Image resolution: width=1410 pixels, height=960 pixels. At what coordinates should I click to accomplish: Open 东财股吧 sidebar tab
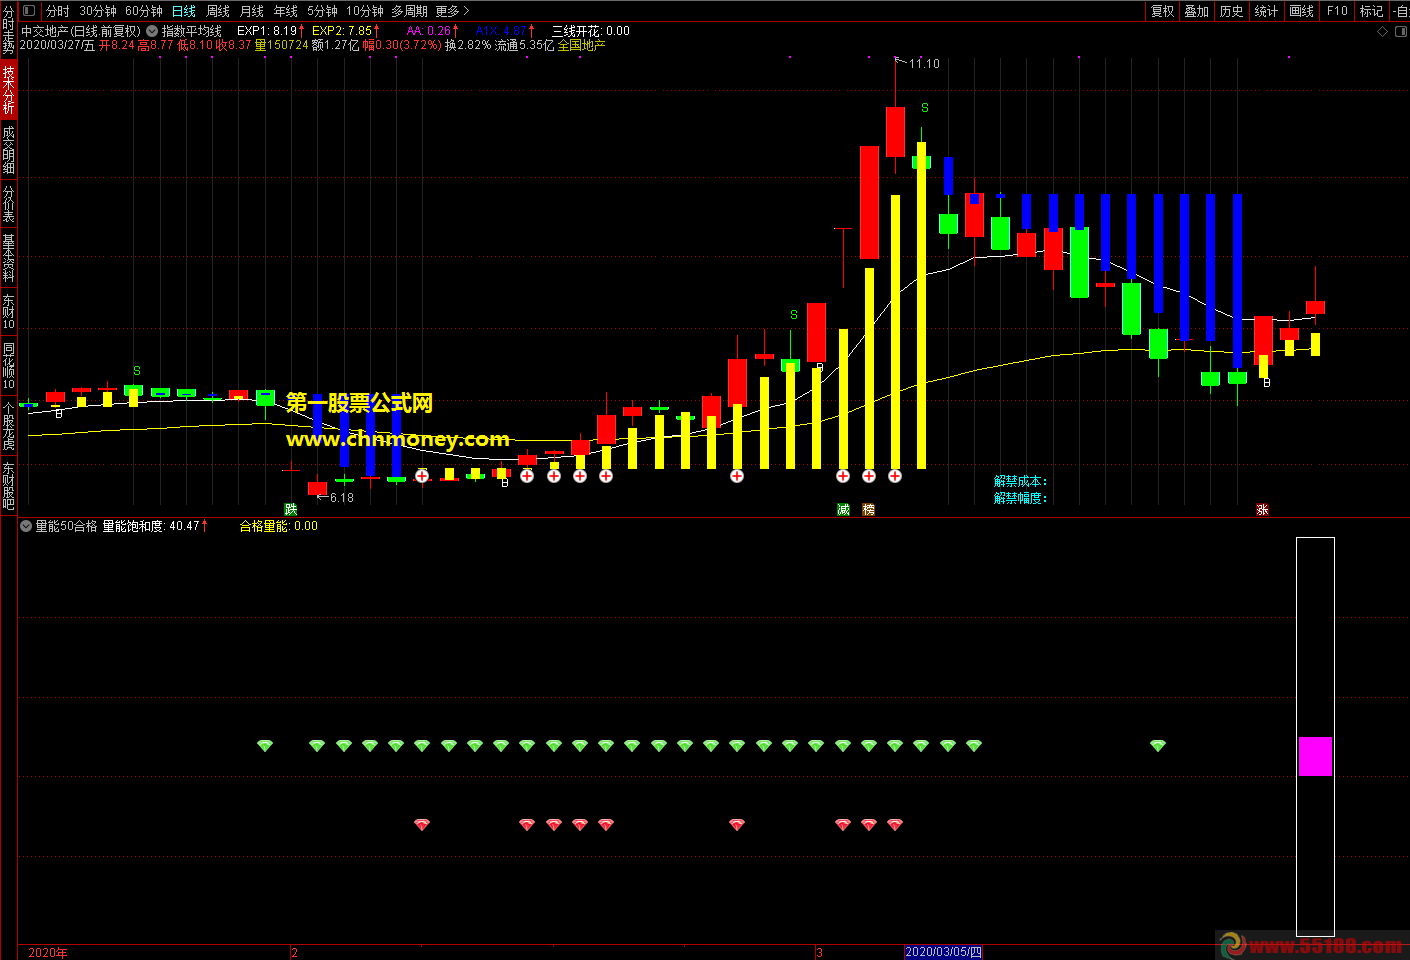click(8, 486)
